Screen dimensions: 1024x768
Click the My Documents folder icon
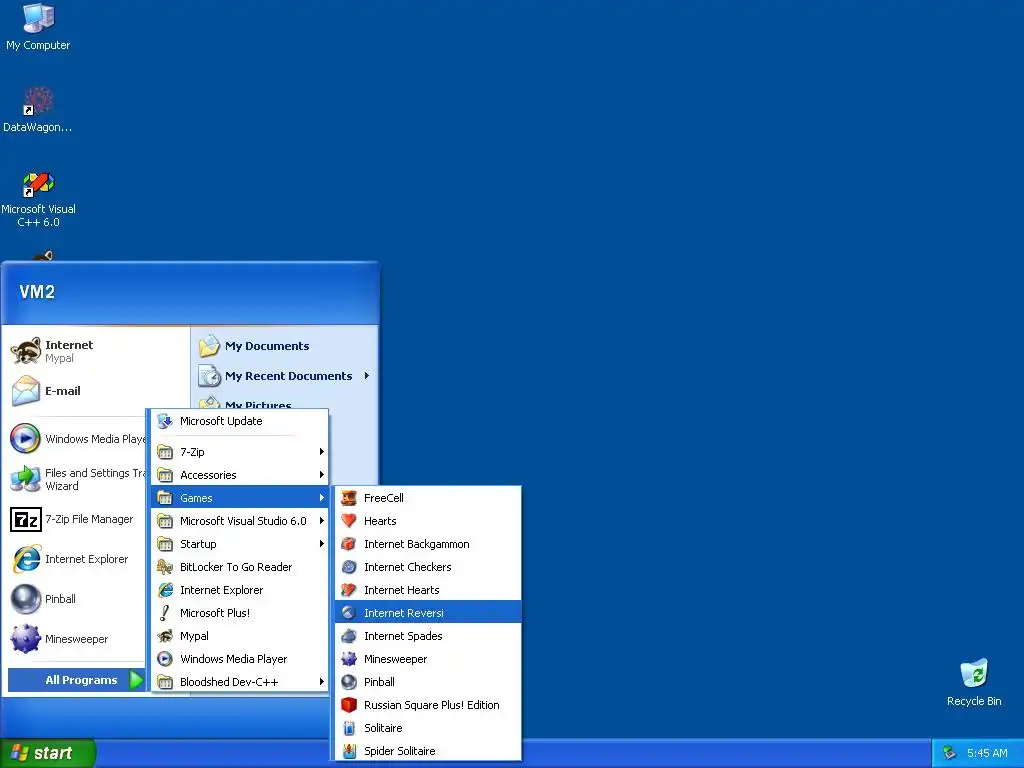pyautogui.click(x=210, y=345)
